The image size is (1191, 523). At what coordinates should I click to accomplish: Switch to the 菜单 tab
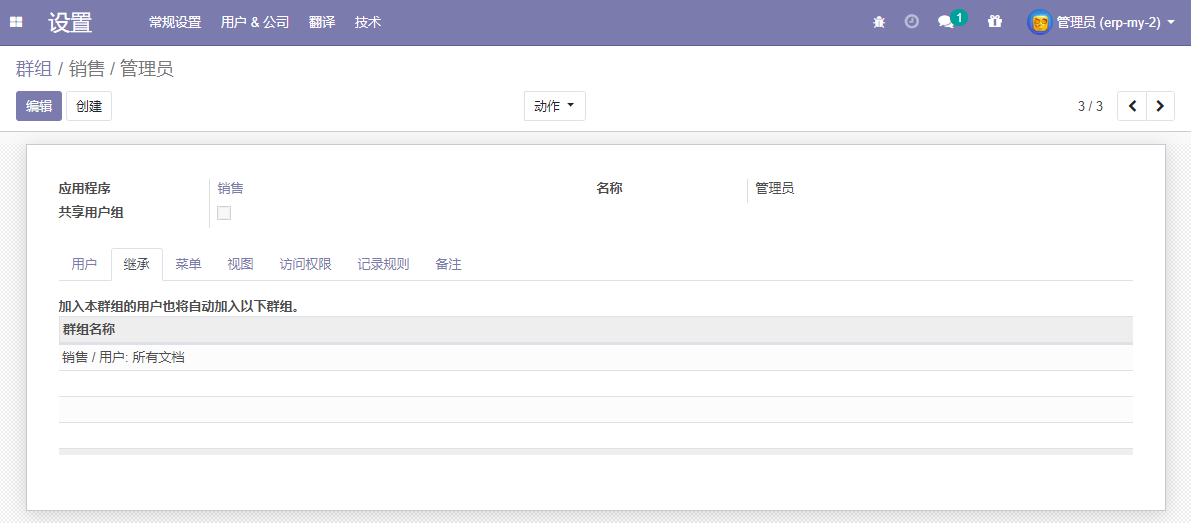[x=188, y=265]
